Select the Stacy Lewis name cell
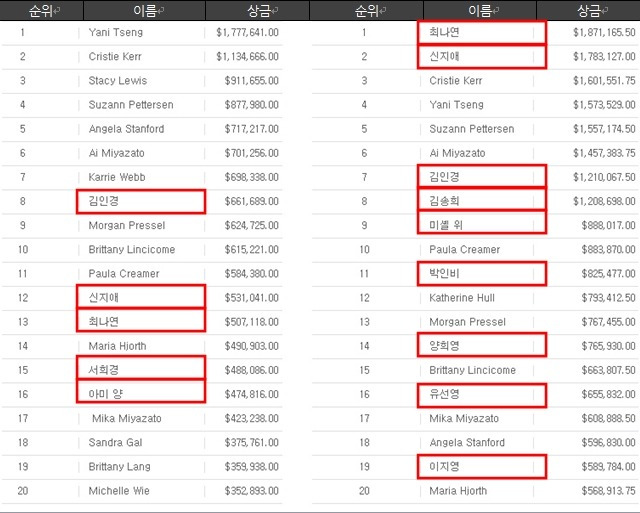The image size is (640, 513). point(117,80)
